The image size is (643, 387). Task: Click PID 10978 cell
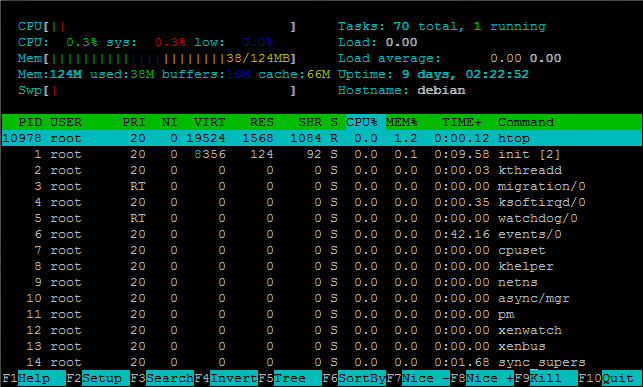coord(22,138)
